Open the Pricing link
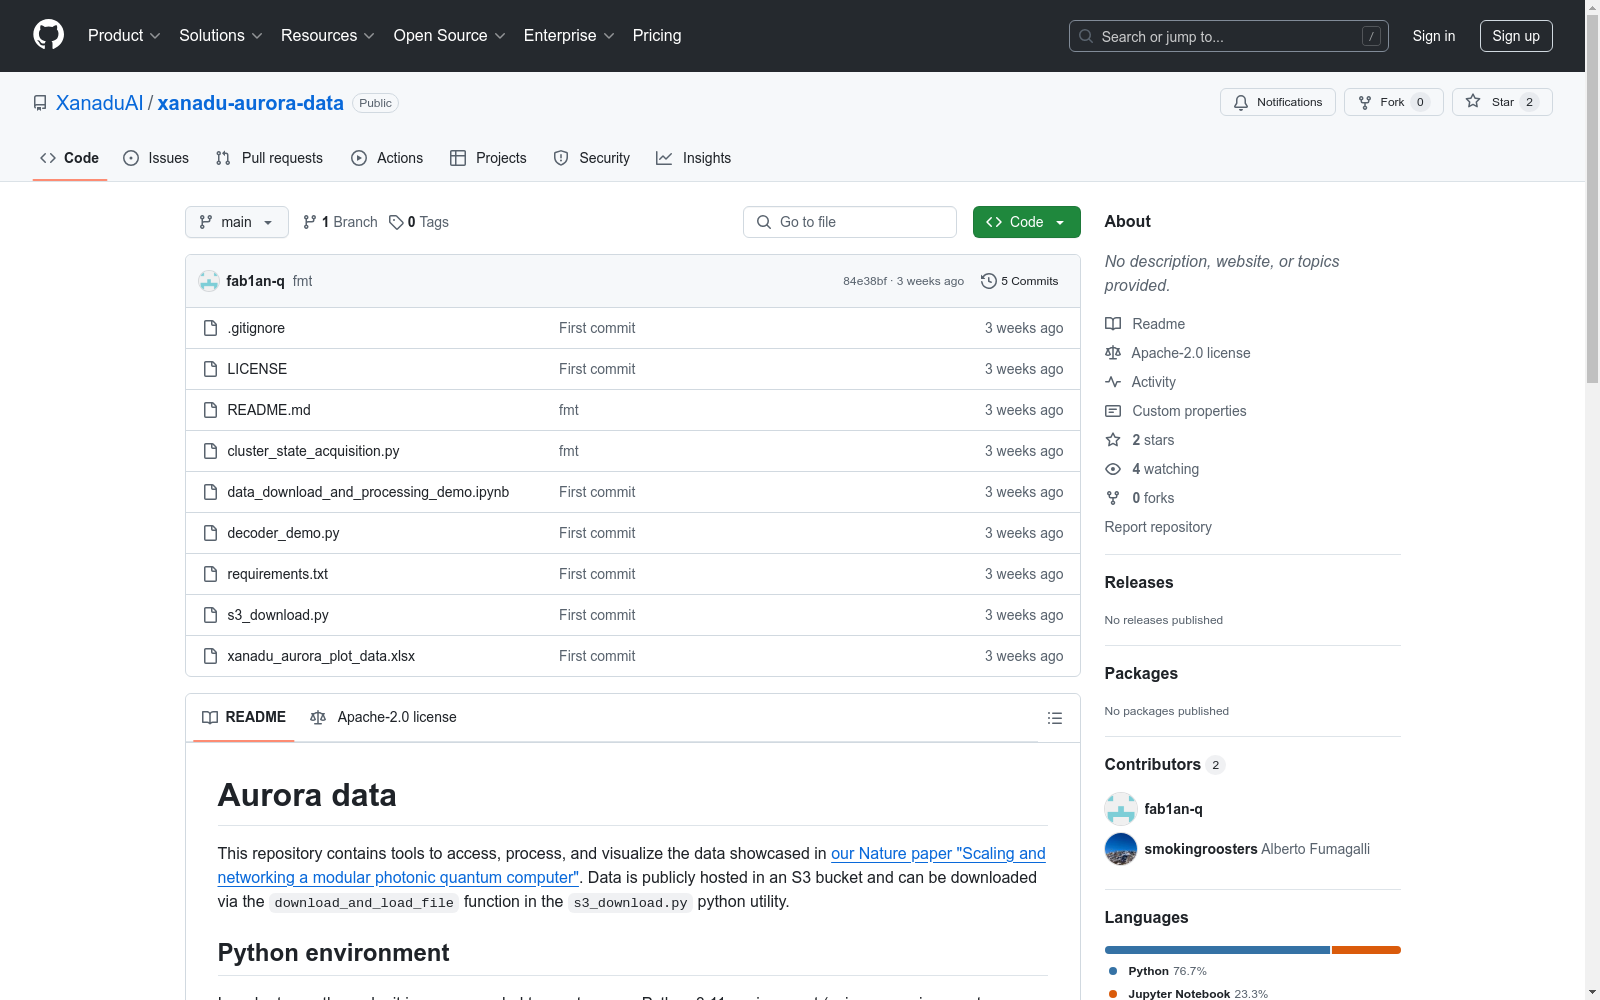Screen dimensions: 1600x1000 657,35
